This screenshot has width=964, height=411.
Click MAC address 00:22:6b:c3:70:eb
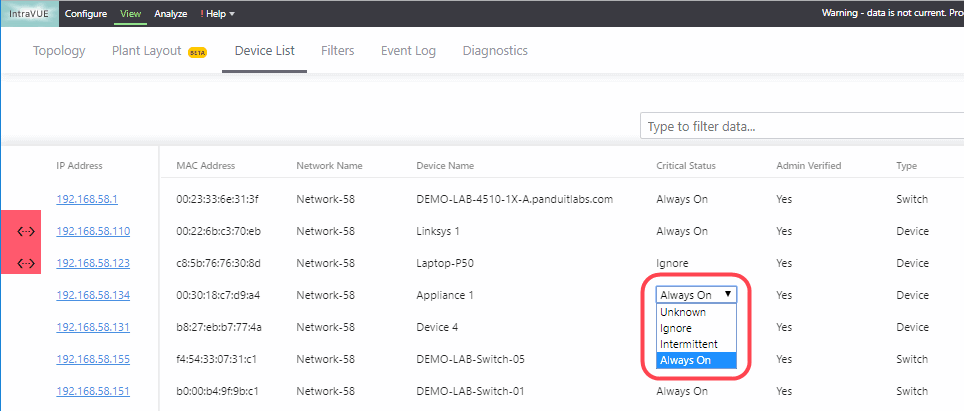pyautogui.click(x=218, y=231)
